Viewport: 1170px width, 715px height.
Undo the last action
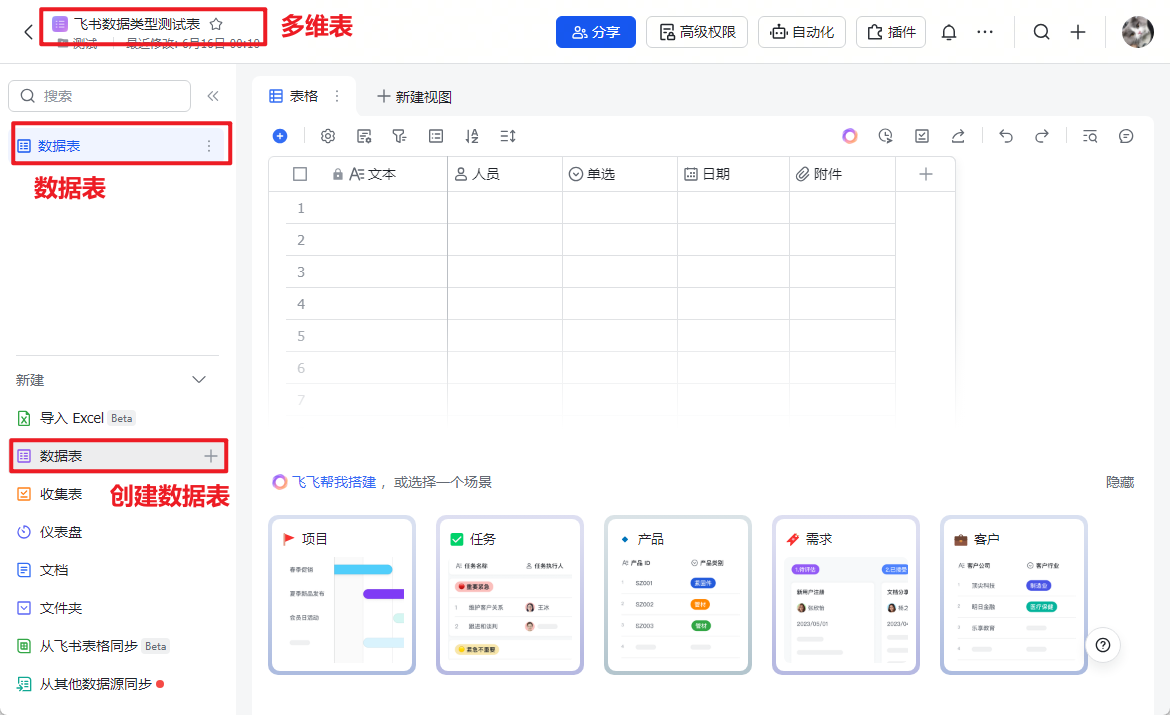1006,136
